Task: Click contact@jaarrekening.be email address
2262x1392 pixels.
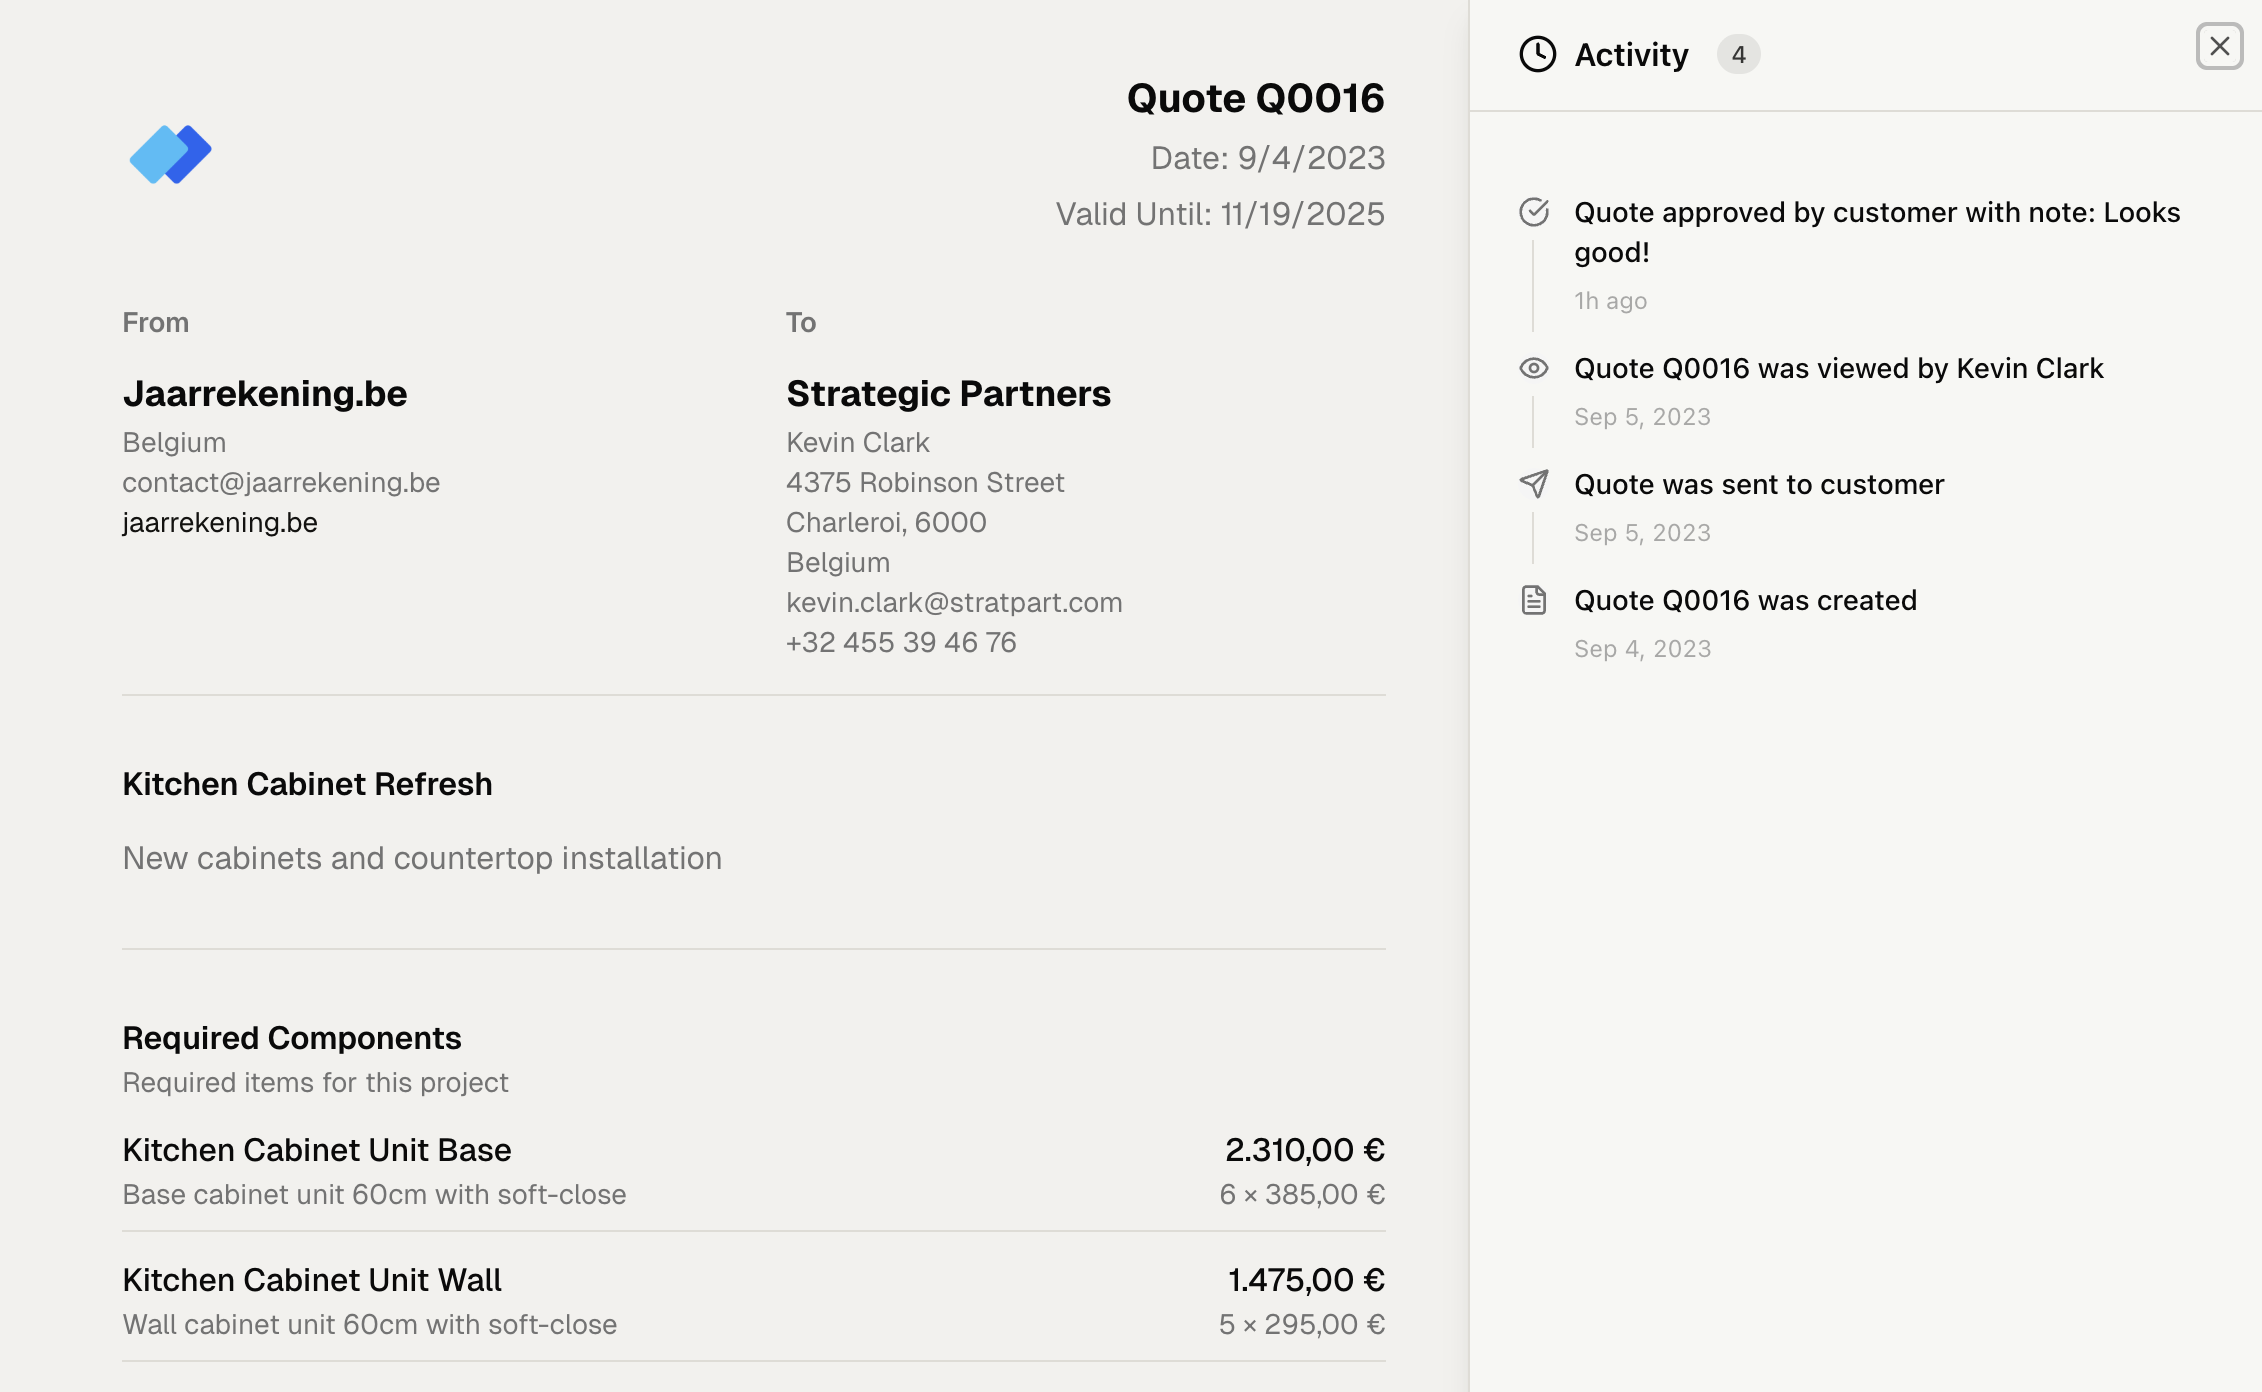Action: tap(281, 482)
